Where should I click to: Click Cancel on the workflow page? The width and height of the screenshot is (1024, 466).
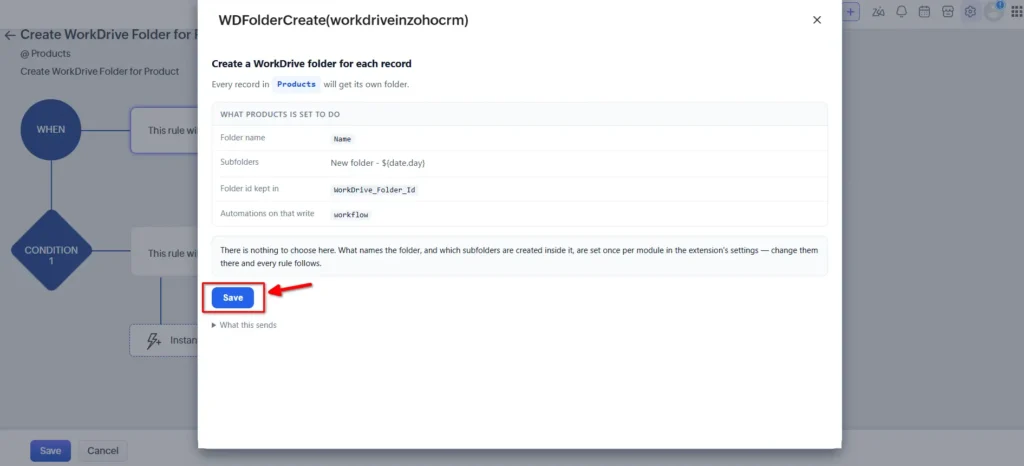[x=103, y=451]
